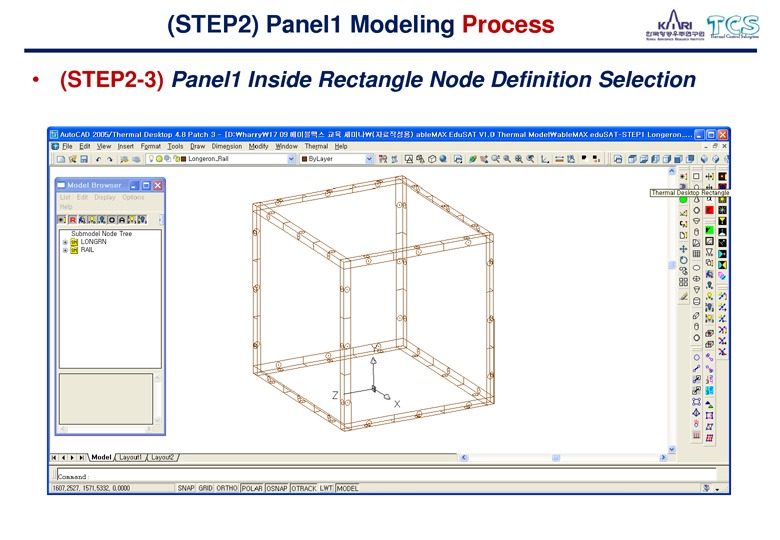Switch to the Layout2 tab

163,457
